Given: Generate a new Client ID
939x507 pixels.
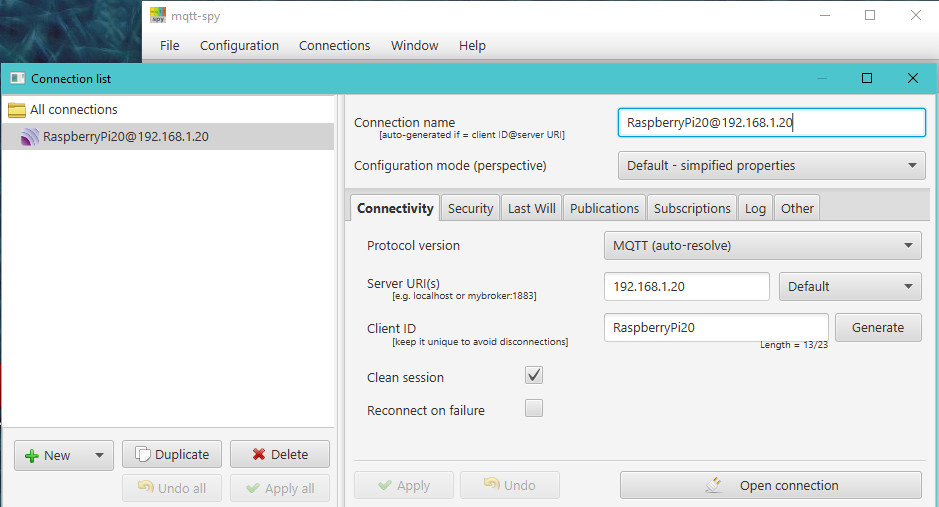Looking at the screenshot, I should (878, 327).
